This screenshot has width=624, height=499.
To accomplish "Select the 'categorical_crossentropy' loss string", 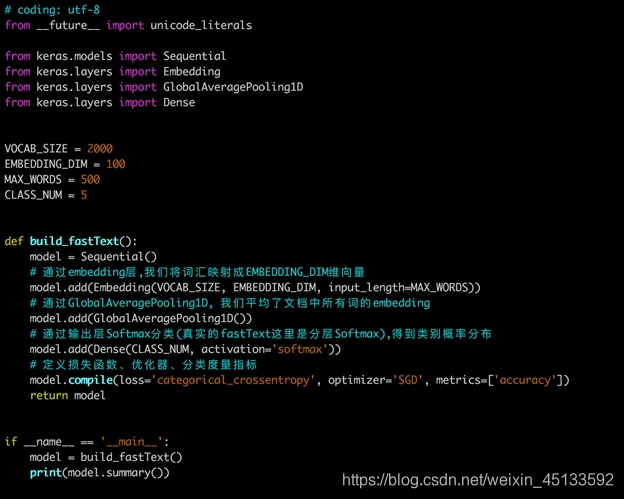I will pyautogui.click(x=233, y=380).
